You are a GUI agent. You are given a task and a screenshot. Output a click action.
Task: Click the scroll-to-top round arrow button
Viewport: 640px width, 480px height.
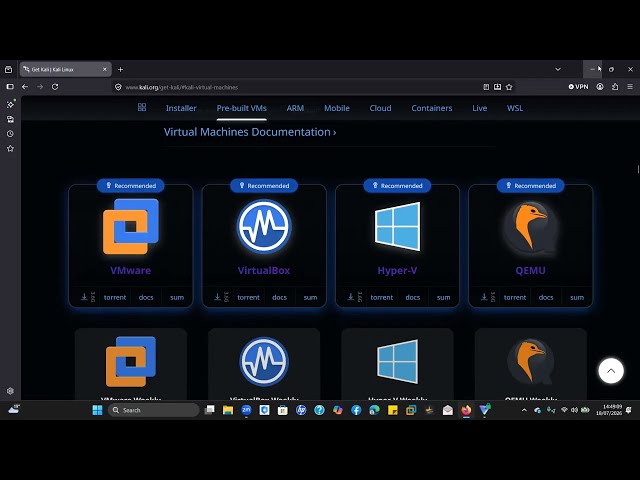coord(611,371)
